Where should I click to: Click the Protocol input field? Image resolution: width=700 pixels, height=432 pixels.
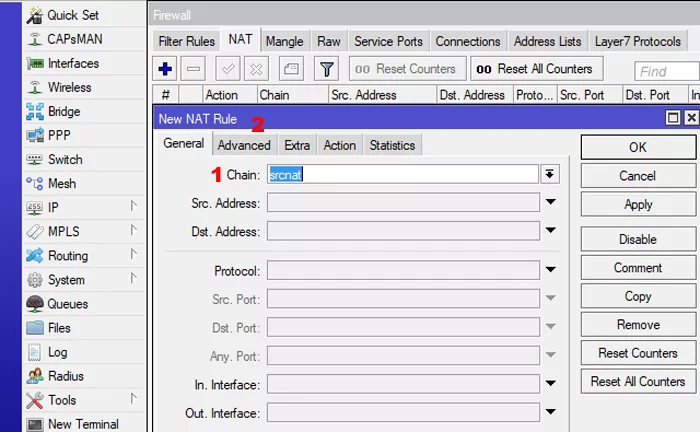click(403, 270)
